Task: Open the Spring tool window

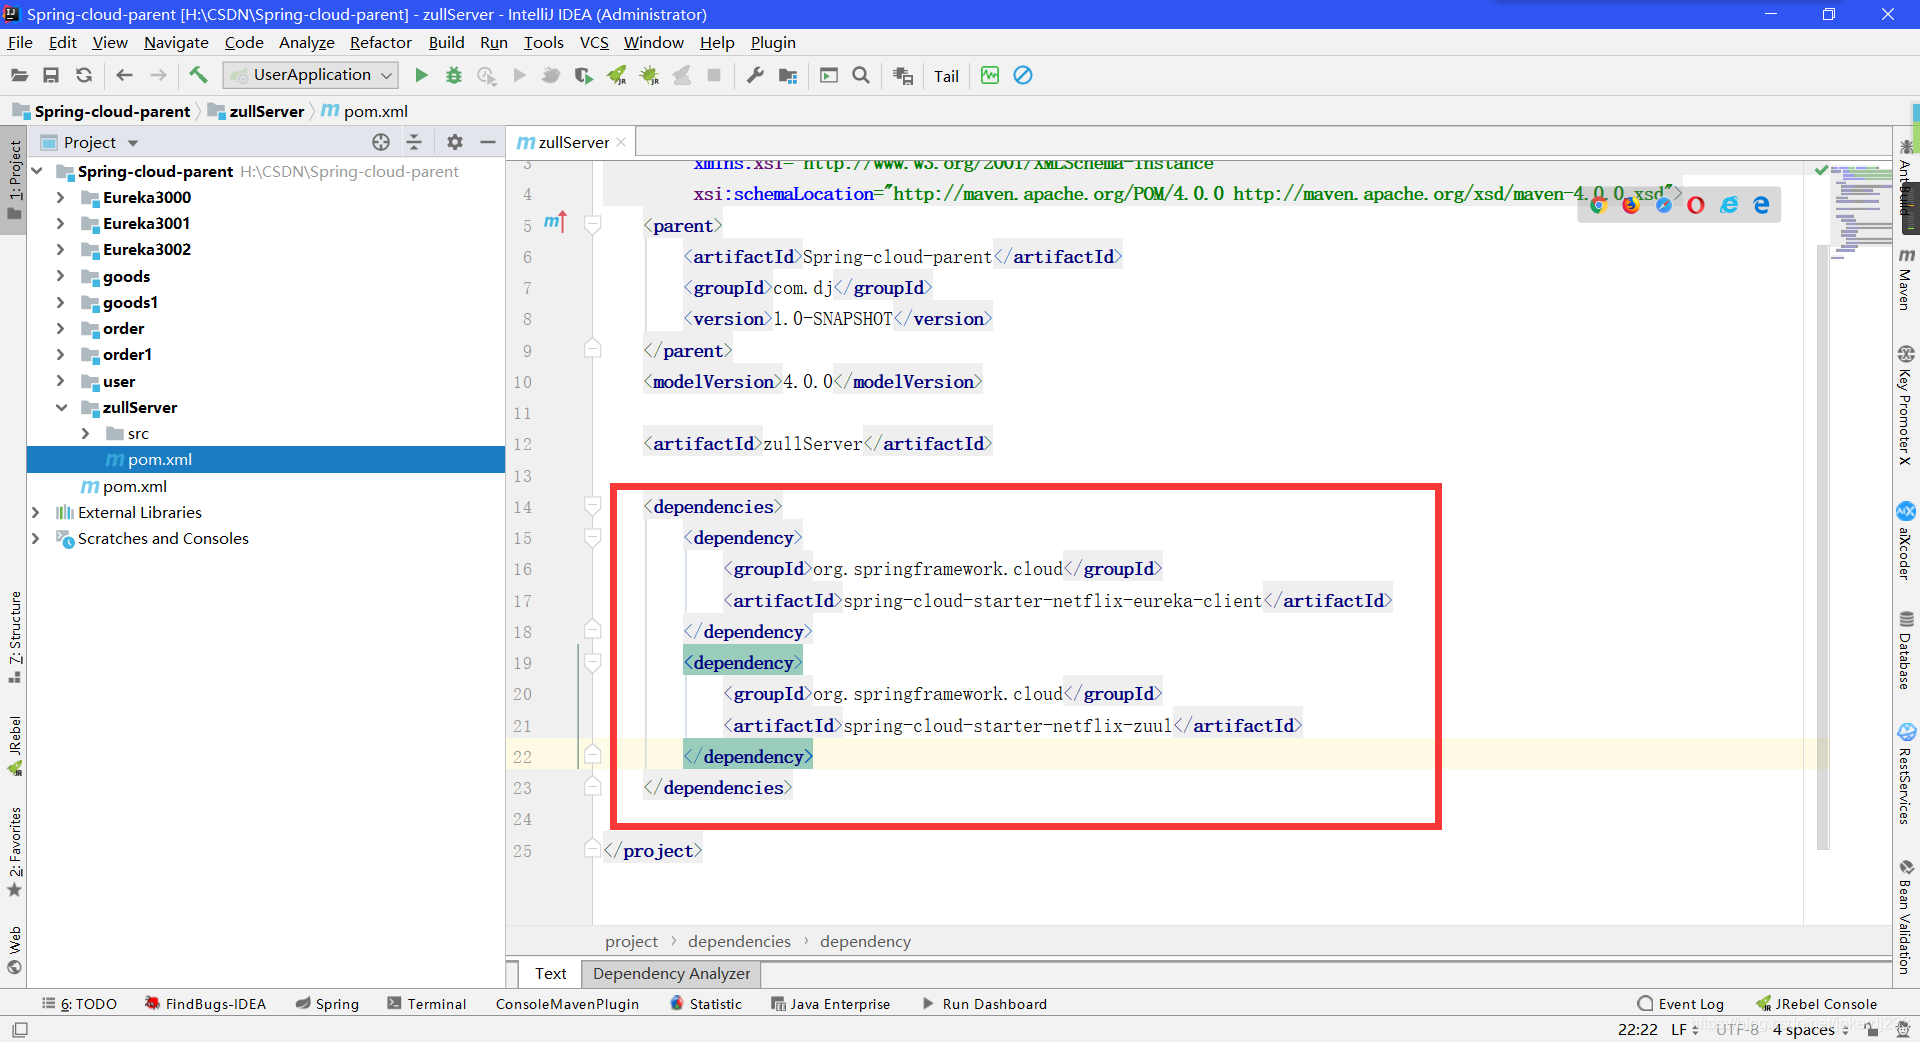Action: [x=327, y=1004]
